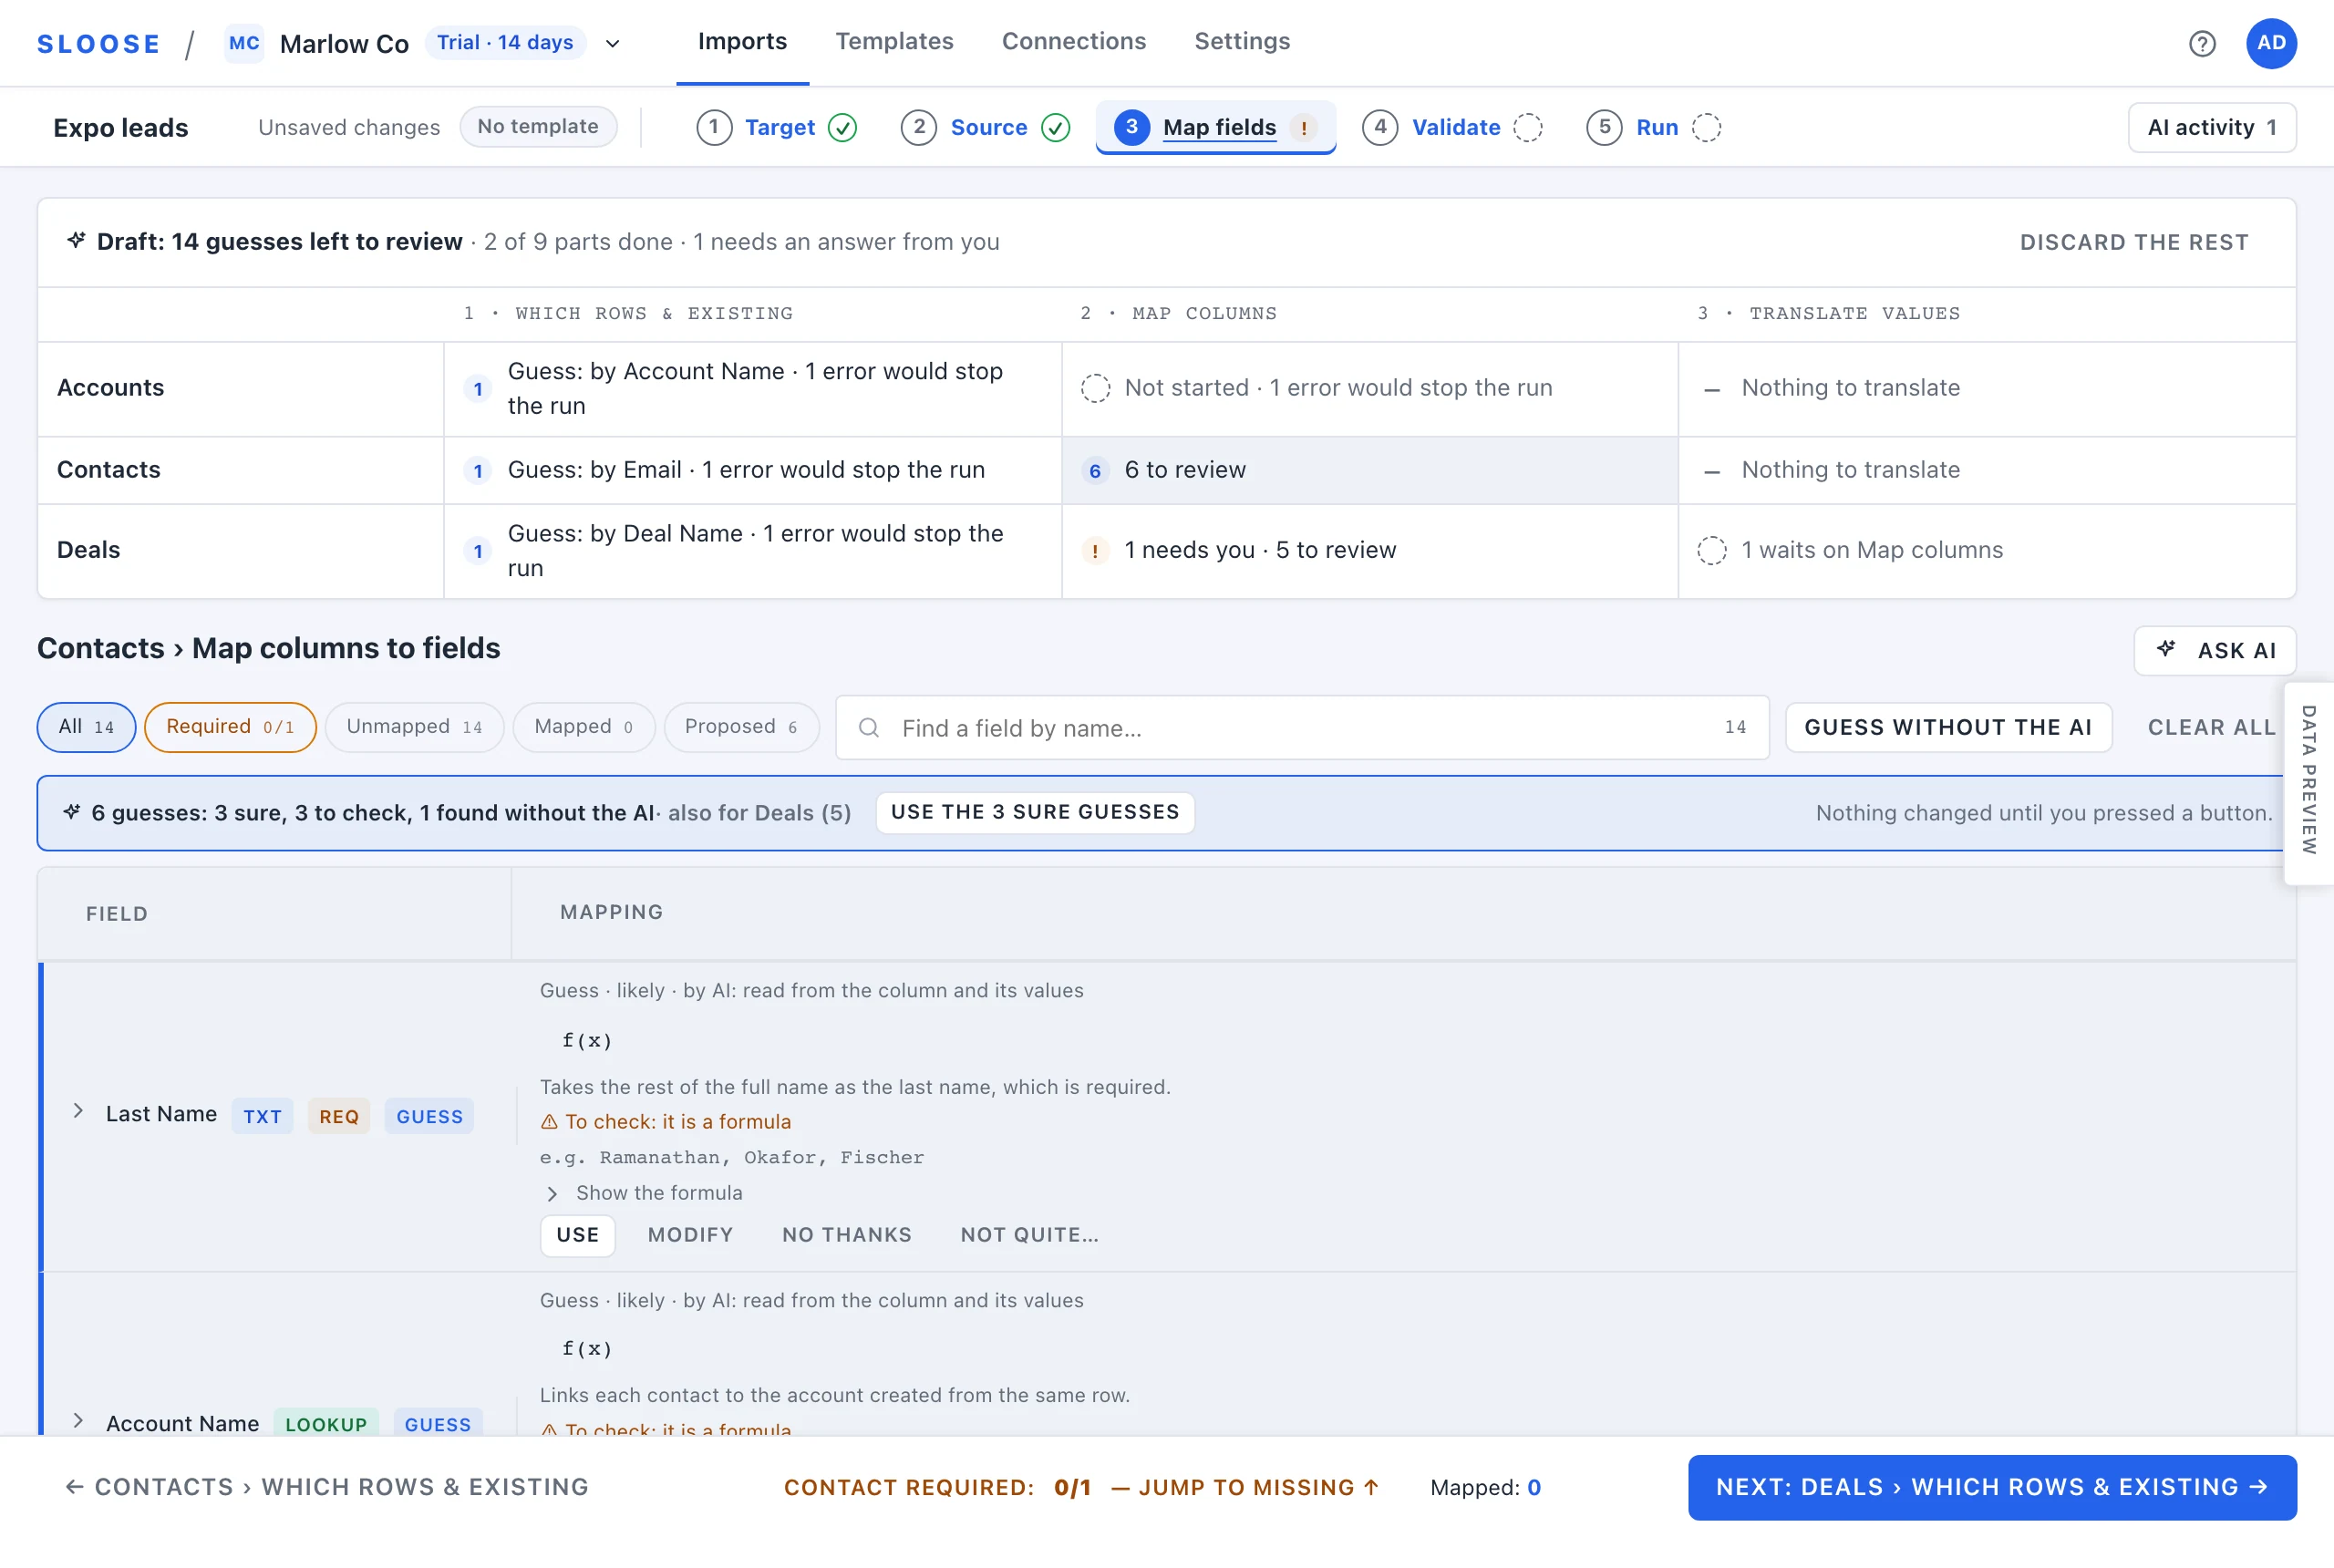Viewport: 2334px width, 1568px height.
Task: Click the SLOOSE logo
Action: coord(98,43)
